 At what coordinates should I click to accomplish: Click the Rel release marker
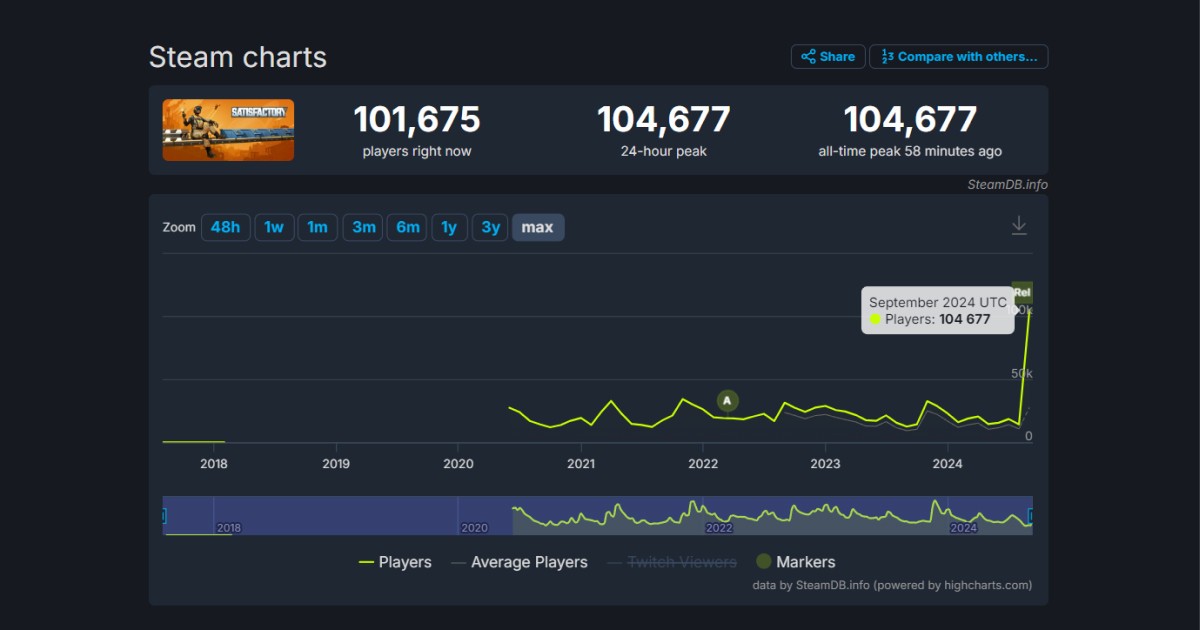(1022, 292)
